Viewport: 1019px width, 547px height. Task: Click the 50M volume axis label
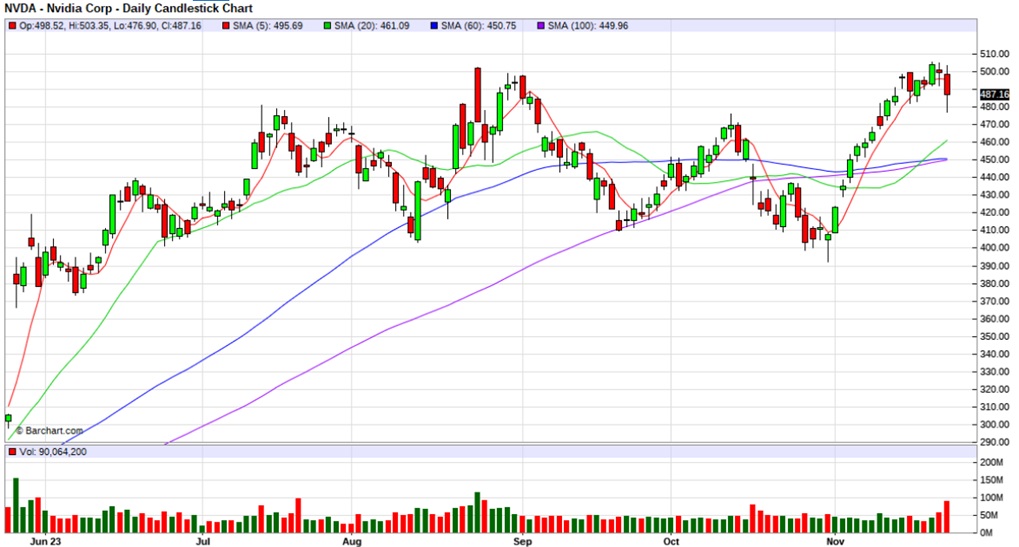coord(989,515)
